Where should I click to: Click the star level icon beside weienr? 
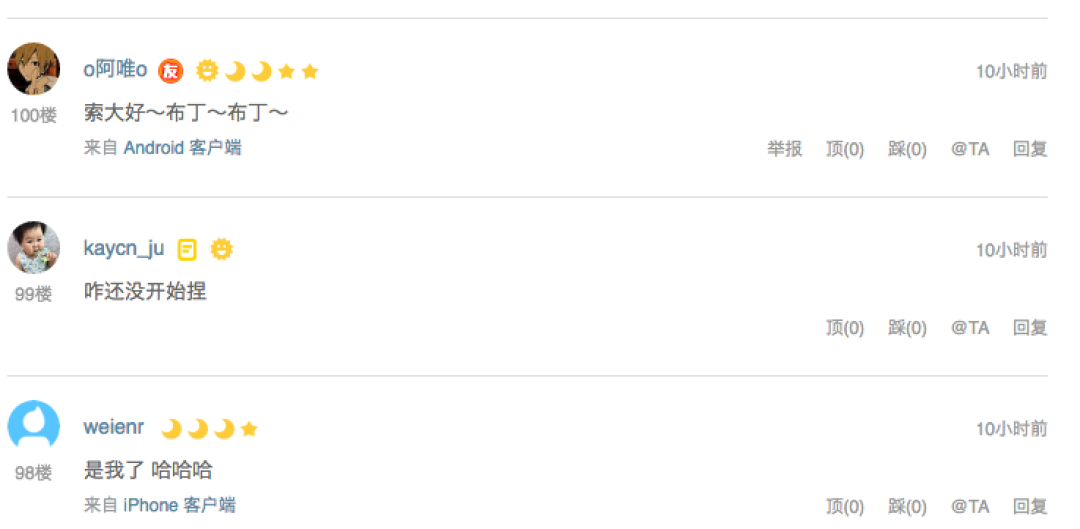pos(249,430)
